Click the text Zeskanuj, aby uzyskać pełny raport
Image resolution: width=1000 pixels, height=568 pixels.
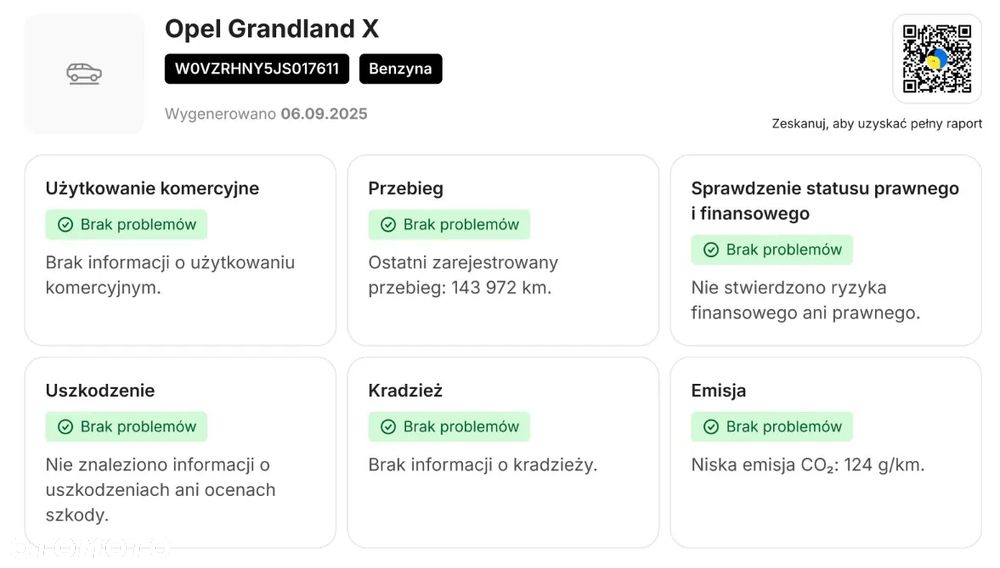coord(877,124)
